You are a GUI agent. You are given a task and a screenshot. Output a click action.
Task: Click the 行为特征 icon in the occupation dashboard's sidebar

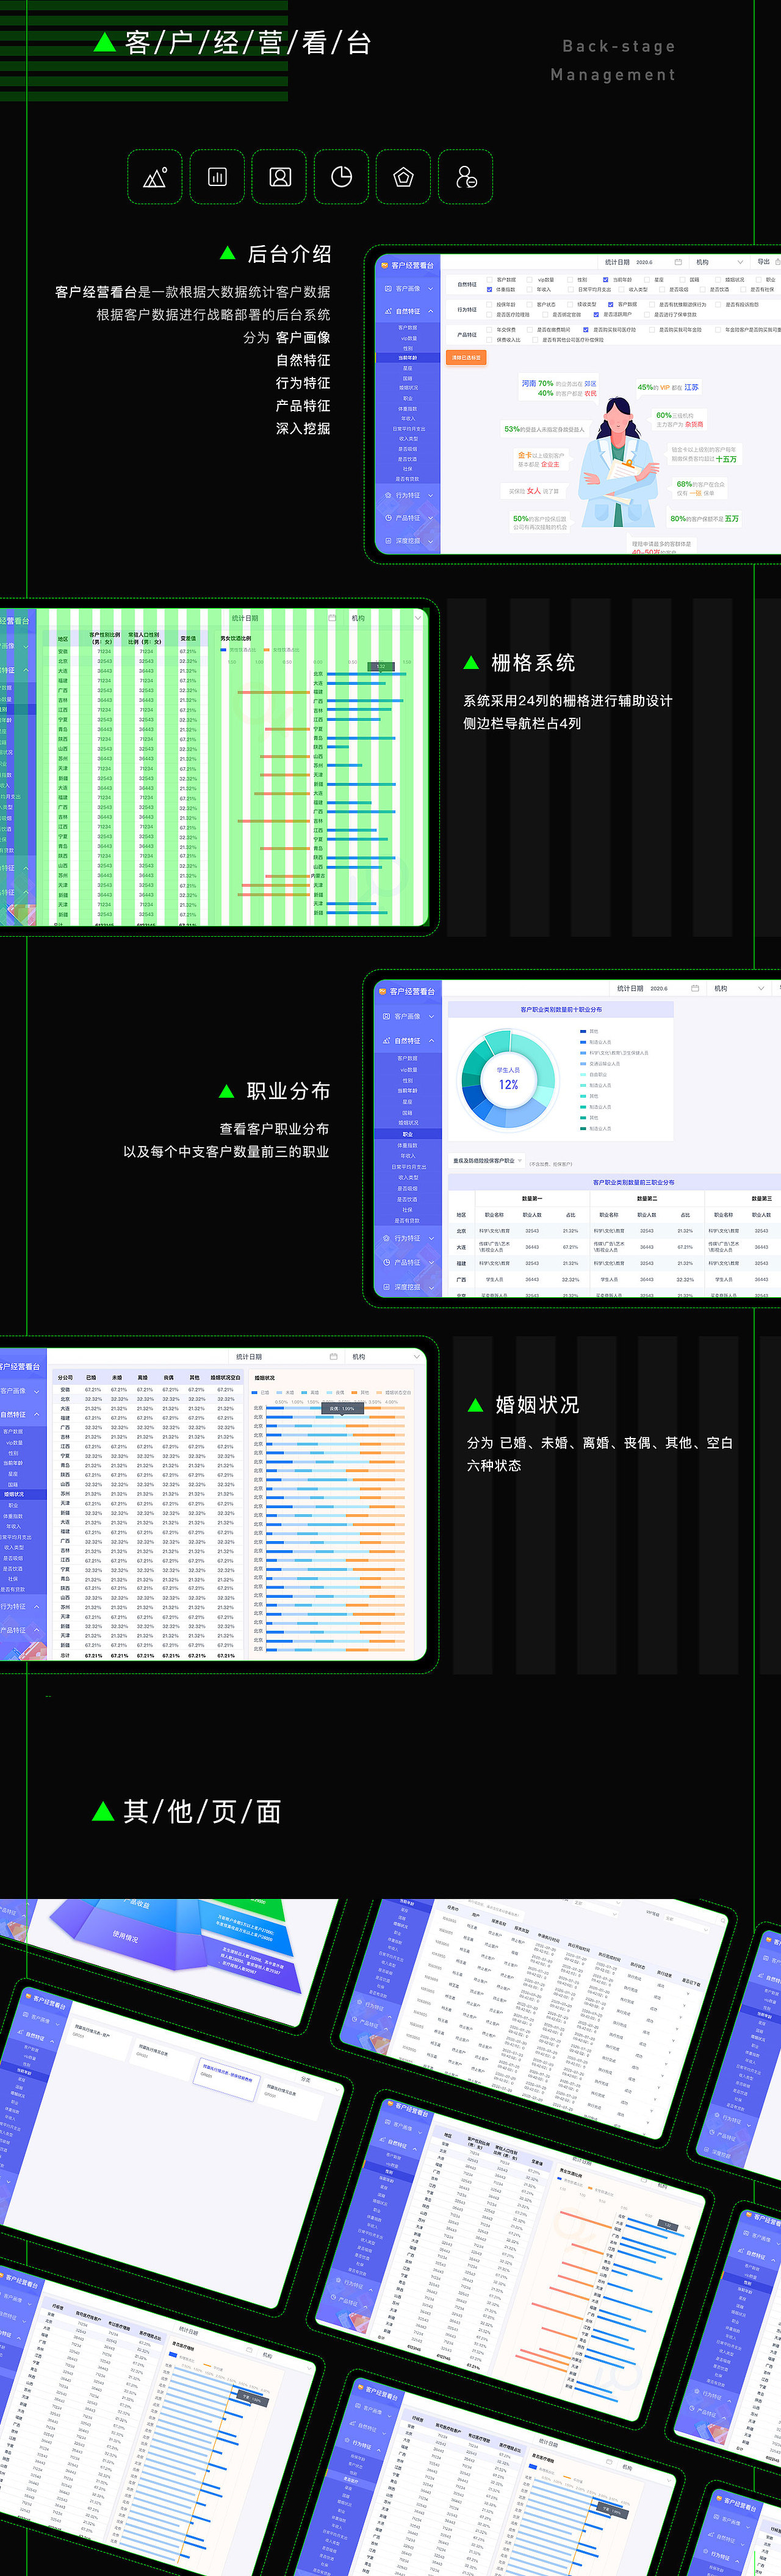387,1238
